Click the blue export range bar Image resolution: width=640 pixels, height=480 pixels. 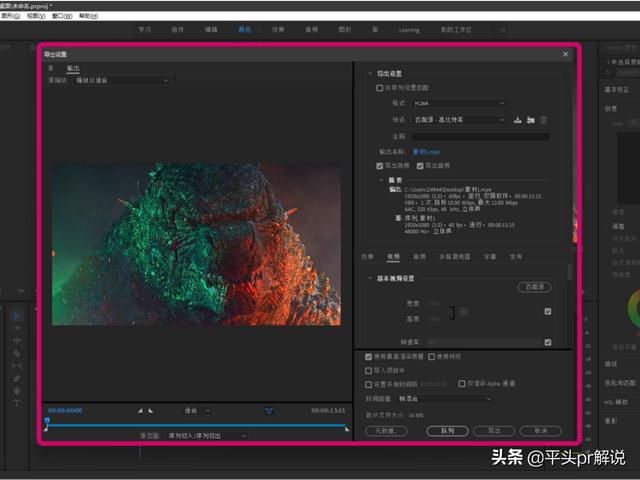click(x=196, y=425)
